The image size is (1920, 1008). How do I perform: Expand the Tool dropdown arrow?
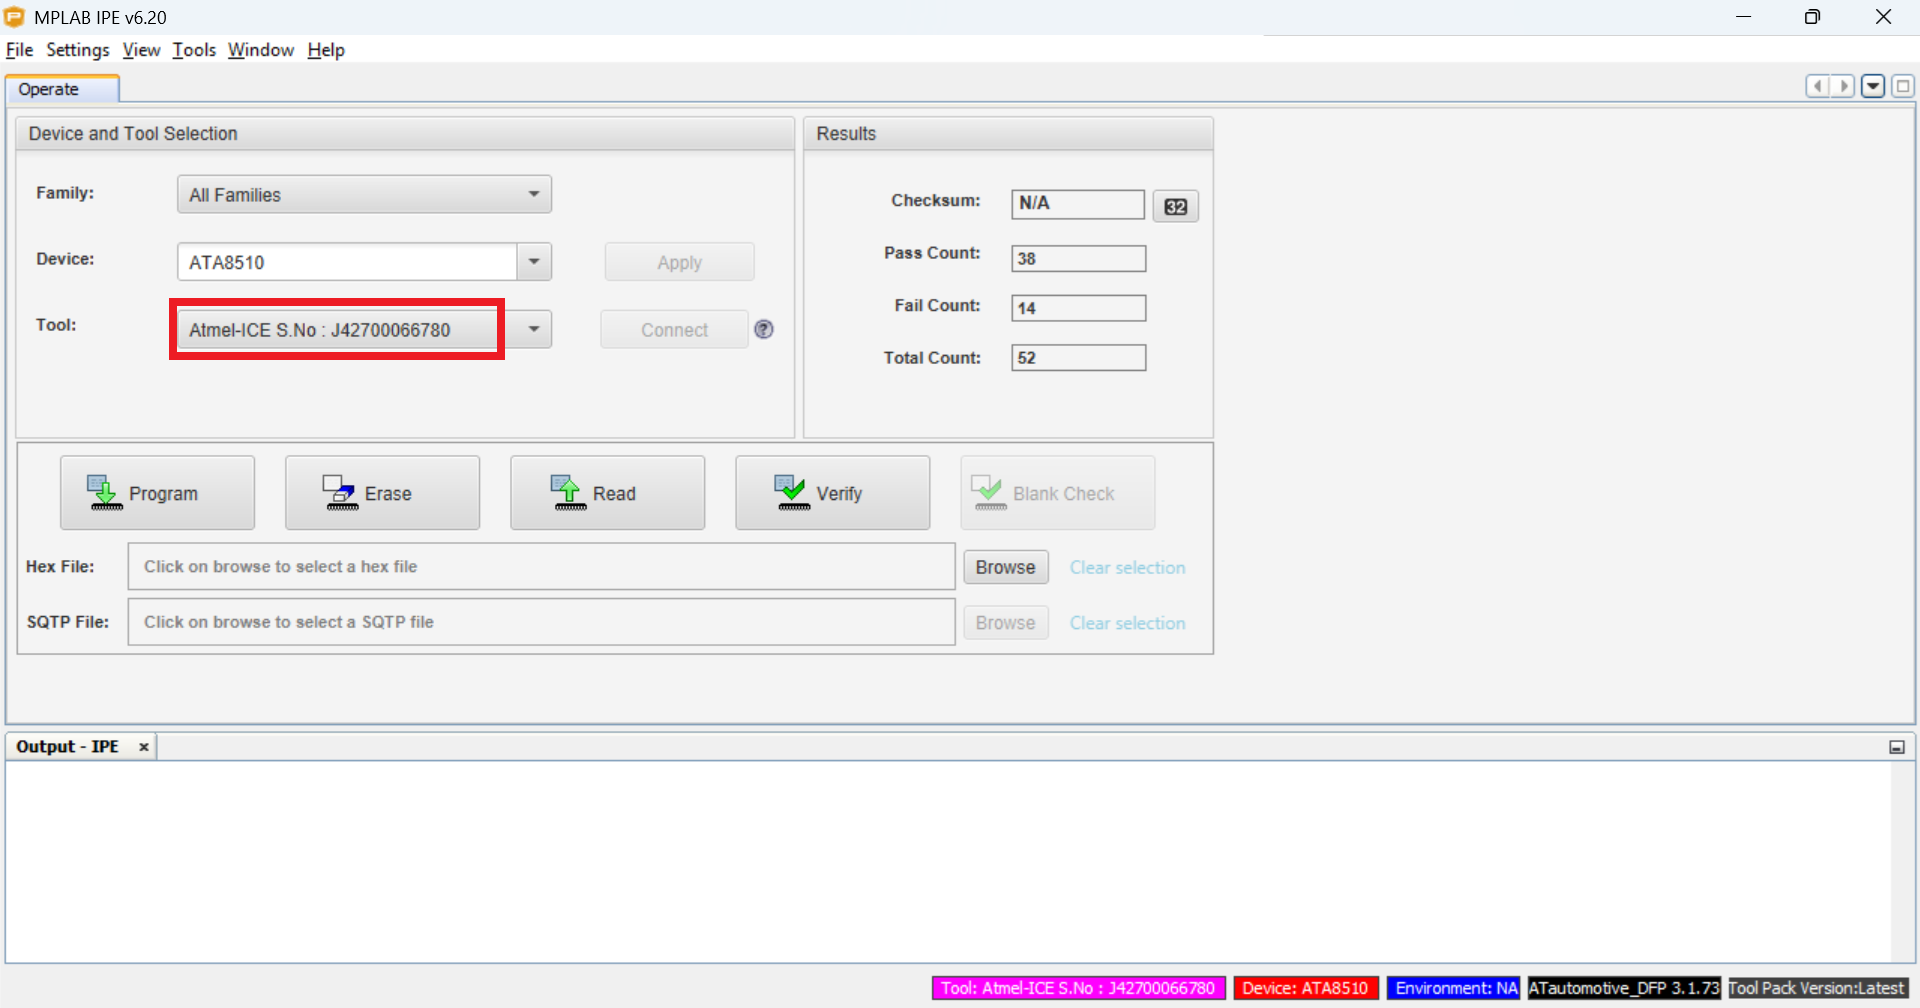coord(534,329)
